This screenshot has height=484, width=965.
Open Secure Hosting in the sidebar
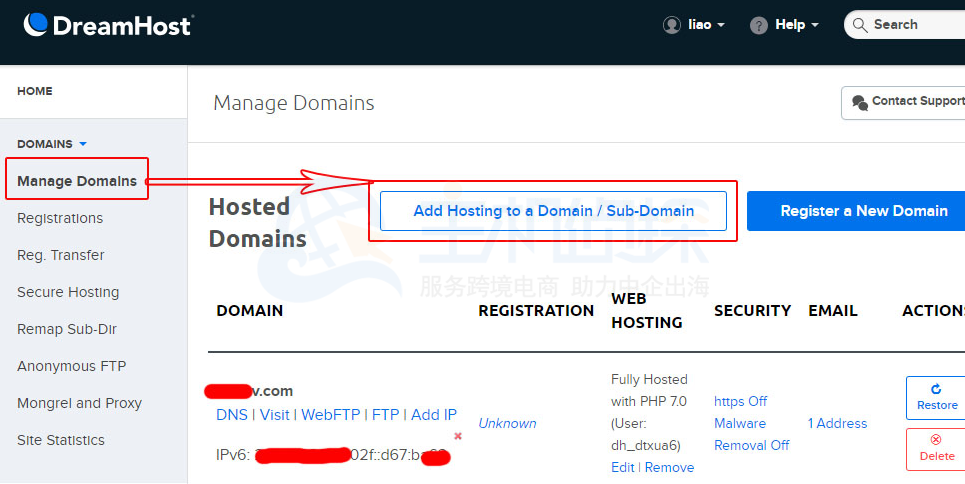68,292
